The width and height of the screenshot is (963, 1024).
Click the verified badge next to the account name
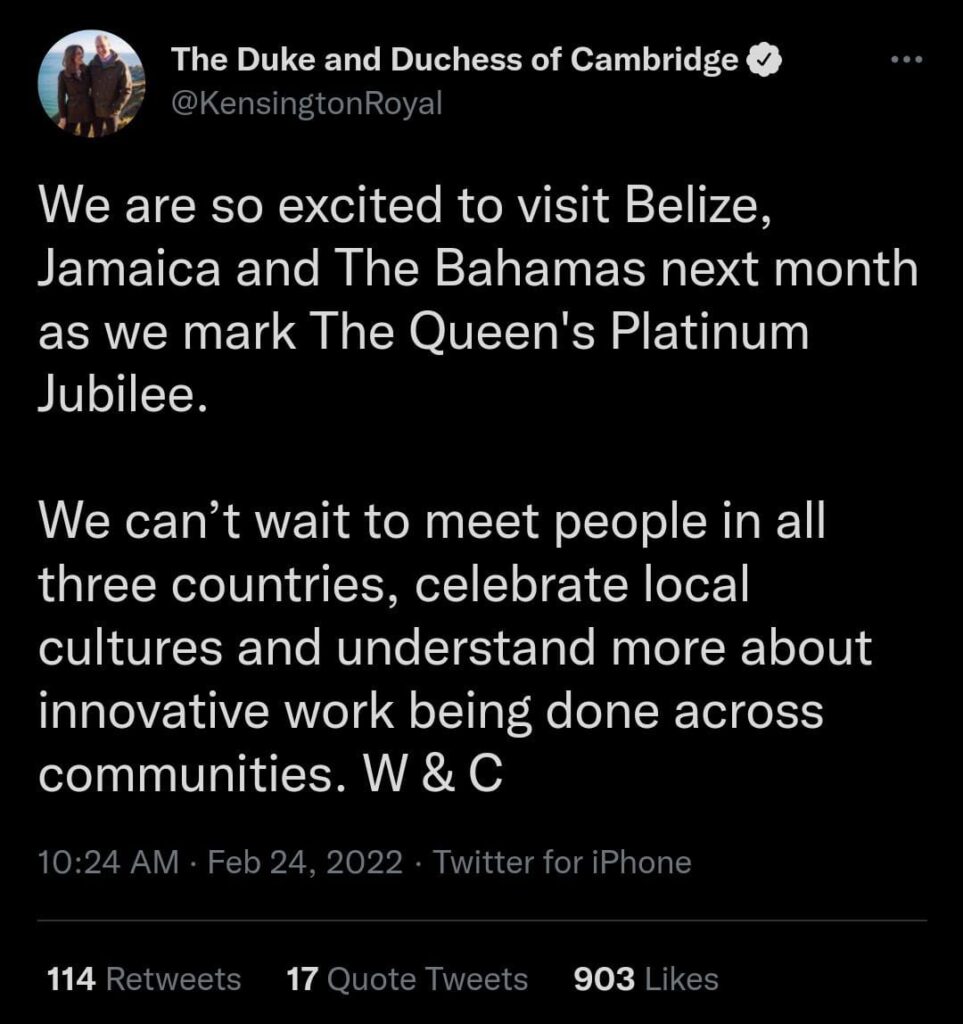click(x=762, y=58)
